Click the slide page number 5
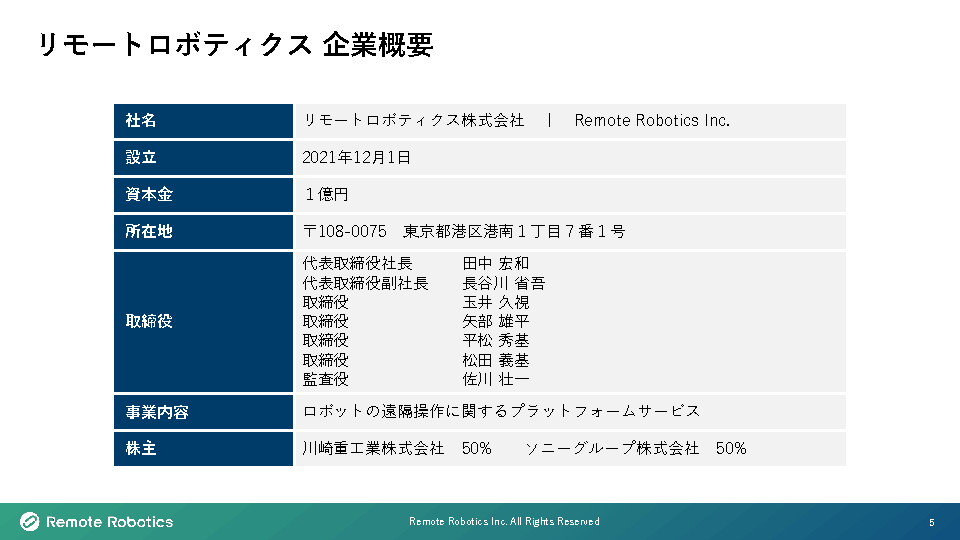The height and width of the screenshot is (540, 960). click(x=932, y=523)
